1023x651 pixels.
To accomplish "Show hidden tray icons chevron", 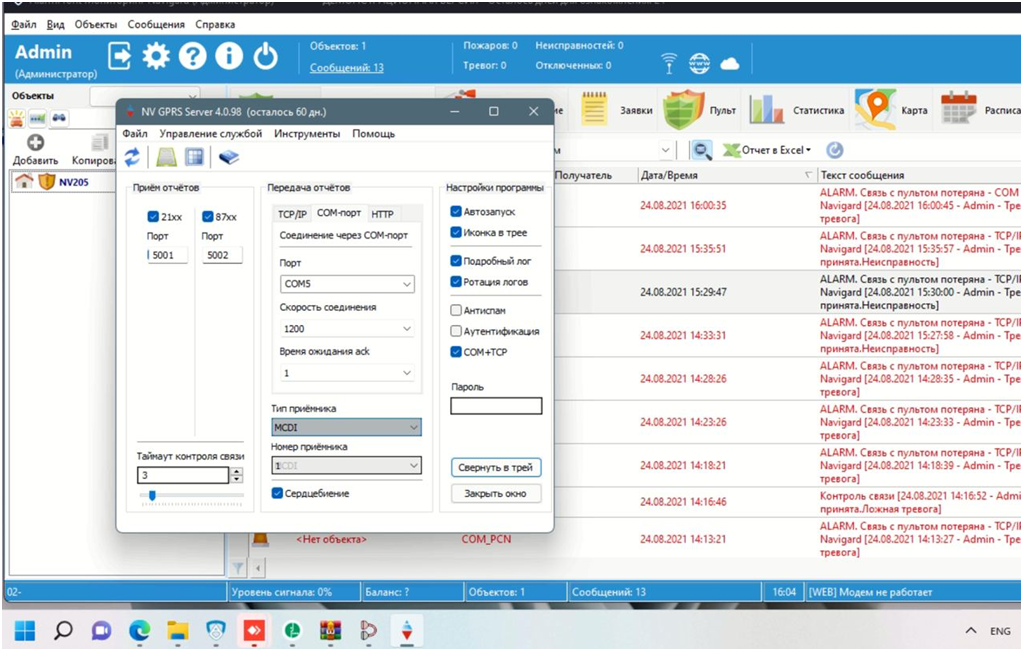I will pos(971,630).
